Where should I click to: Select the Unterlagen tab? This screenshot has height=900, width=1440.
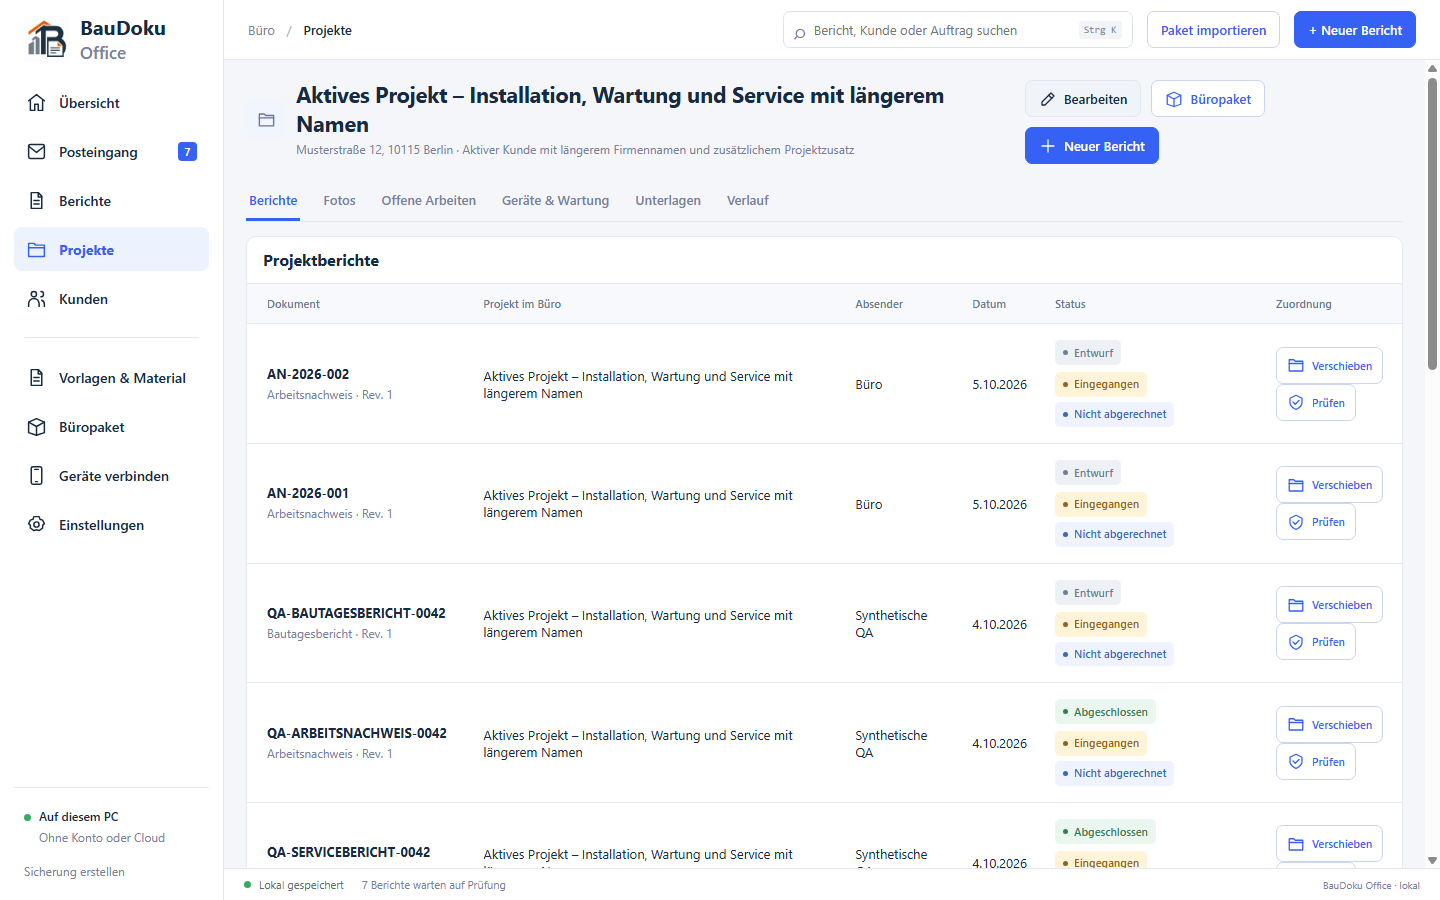(668, 201)
